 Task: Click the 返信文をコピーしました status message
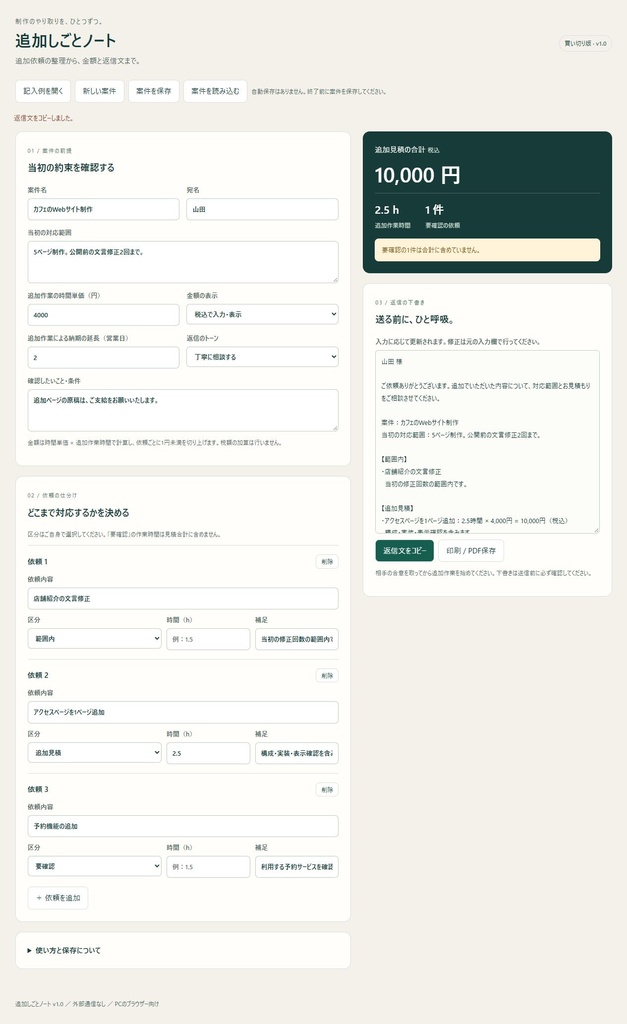coord(44,118)
